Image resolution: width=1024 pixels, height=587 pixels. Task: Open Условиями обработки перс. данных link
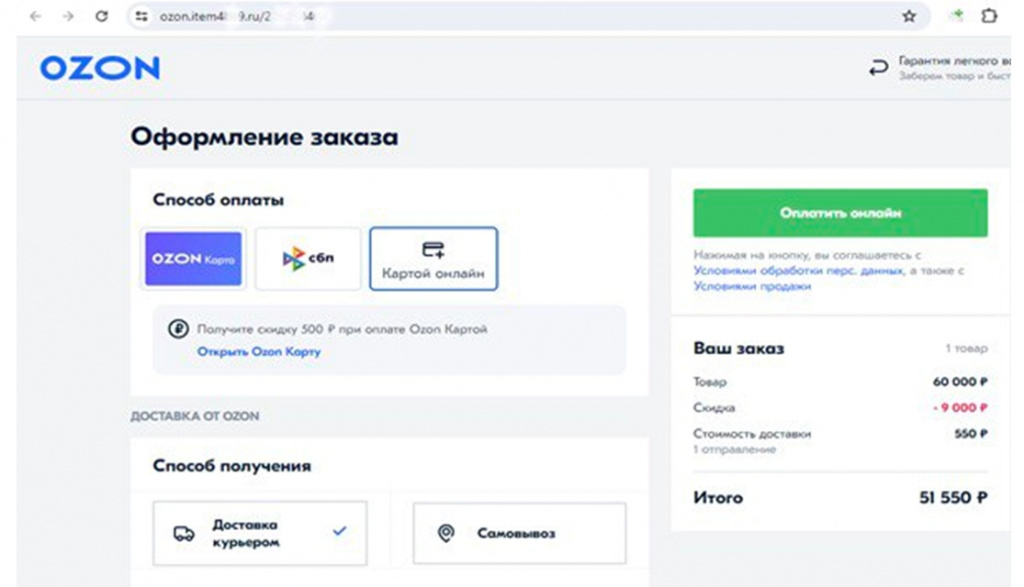[x=799, y=270]
